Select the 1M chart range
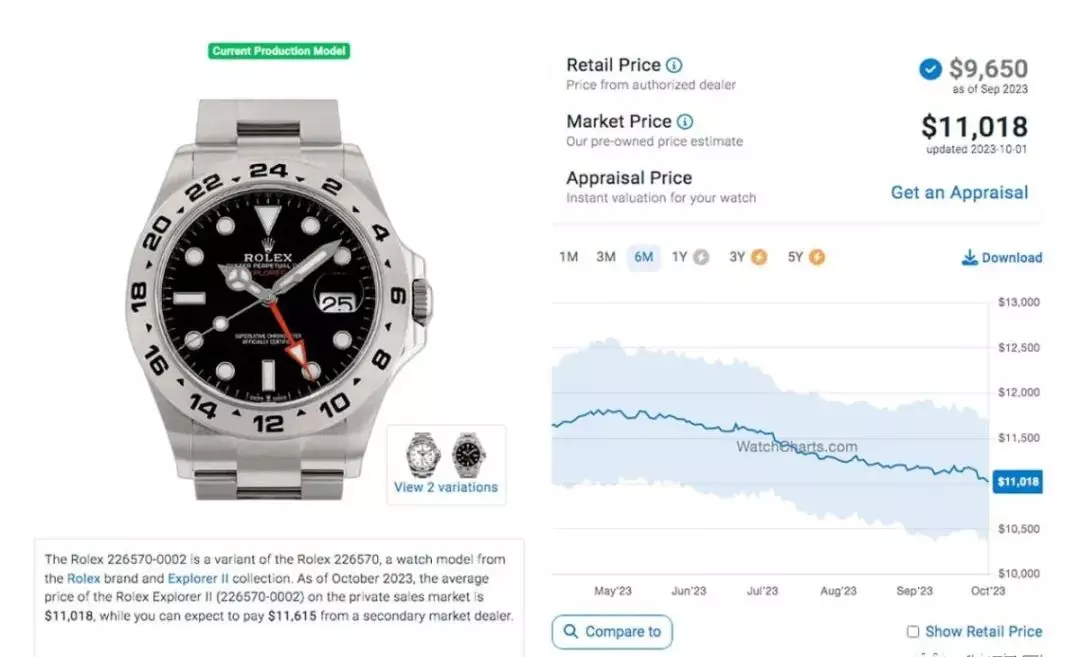 (569, 258)
